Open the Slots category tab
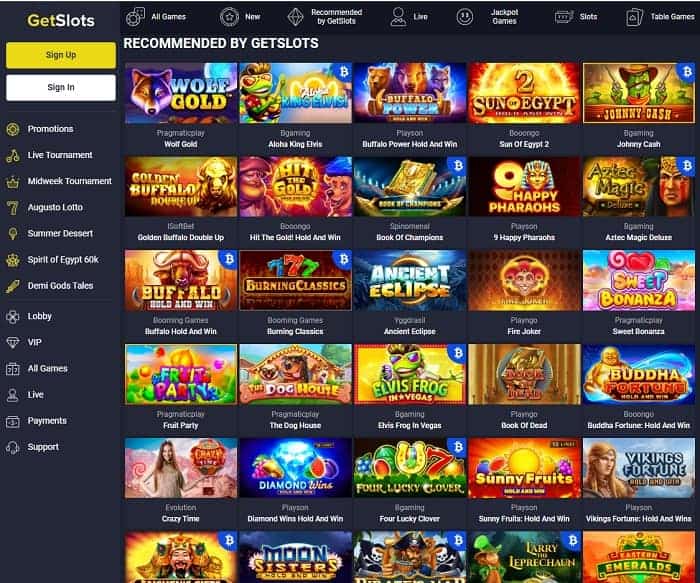This screenshot has width=700, height=583. [576, 17]
